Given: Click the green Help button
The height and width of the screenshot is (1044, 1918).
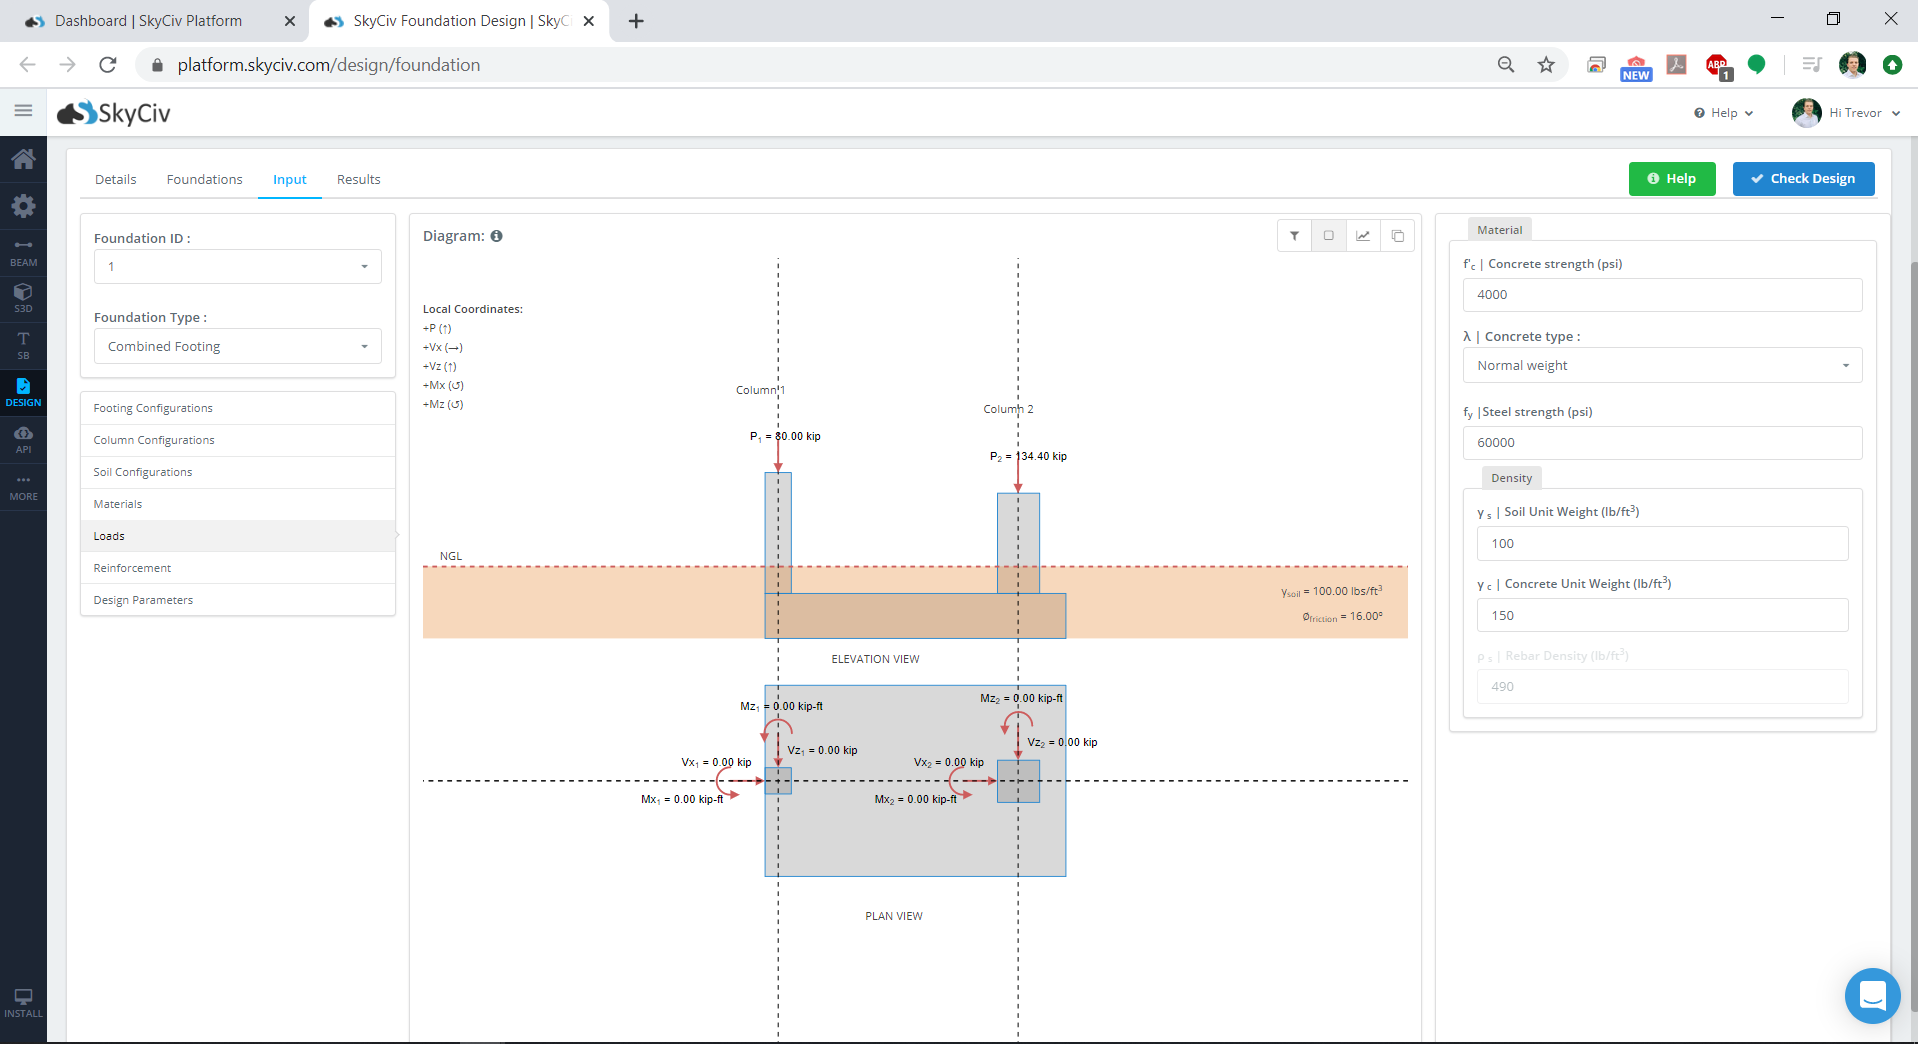Looking at the screenshot, I should pyautogui.click(x=1672, y=179).
